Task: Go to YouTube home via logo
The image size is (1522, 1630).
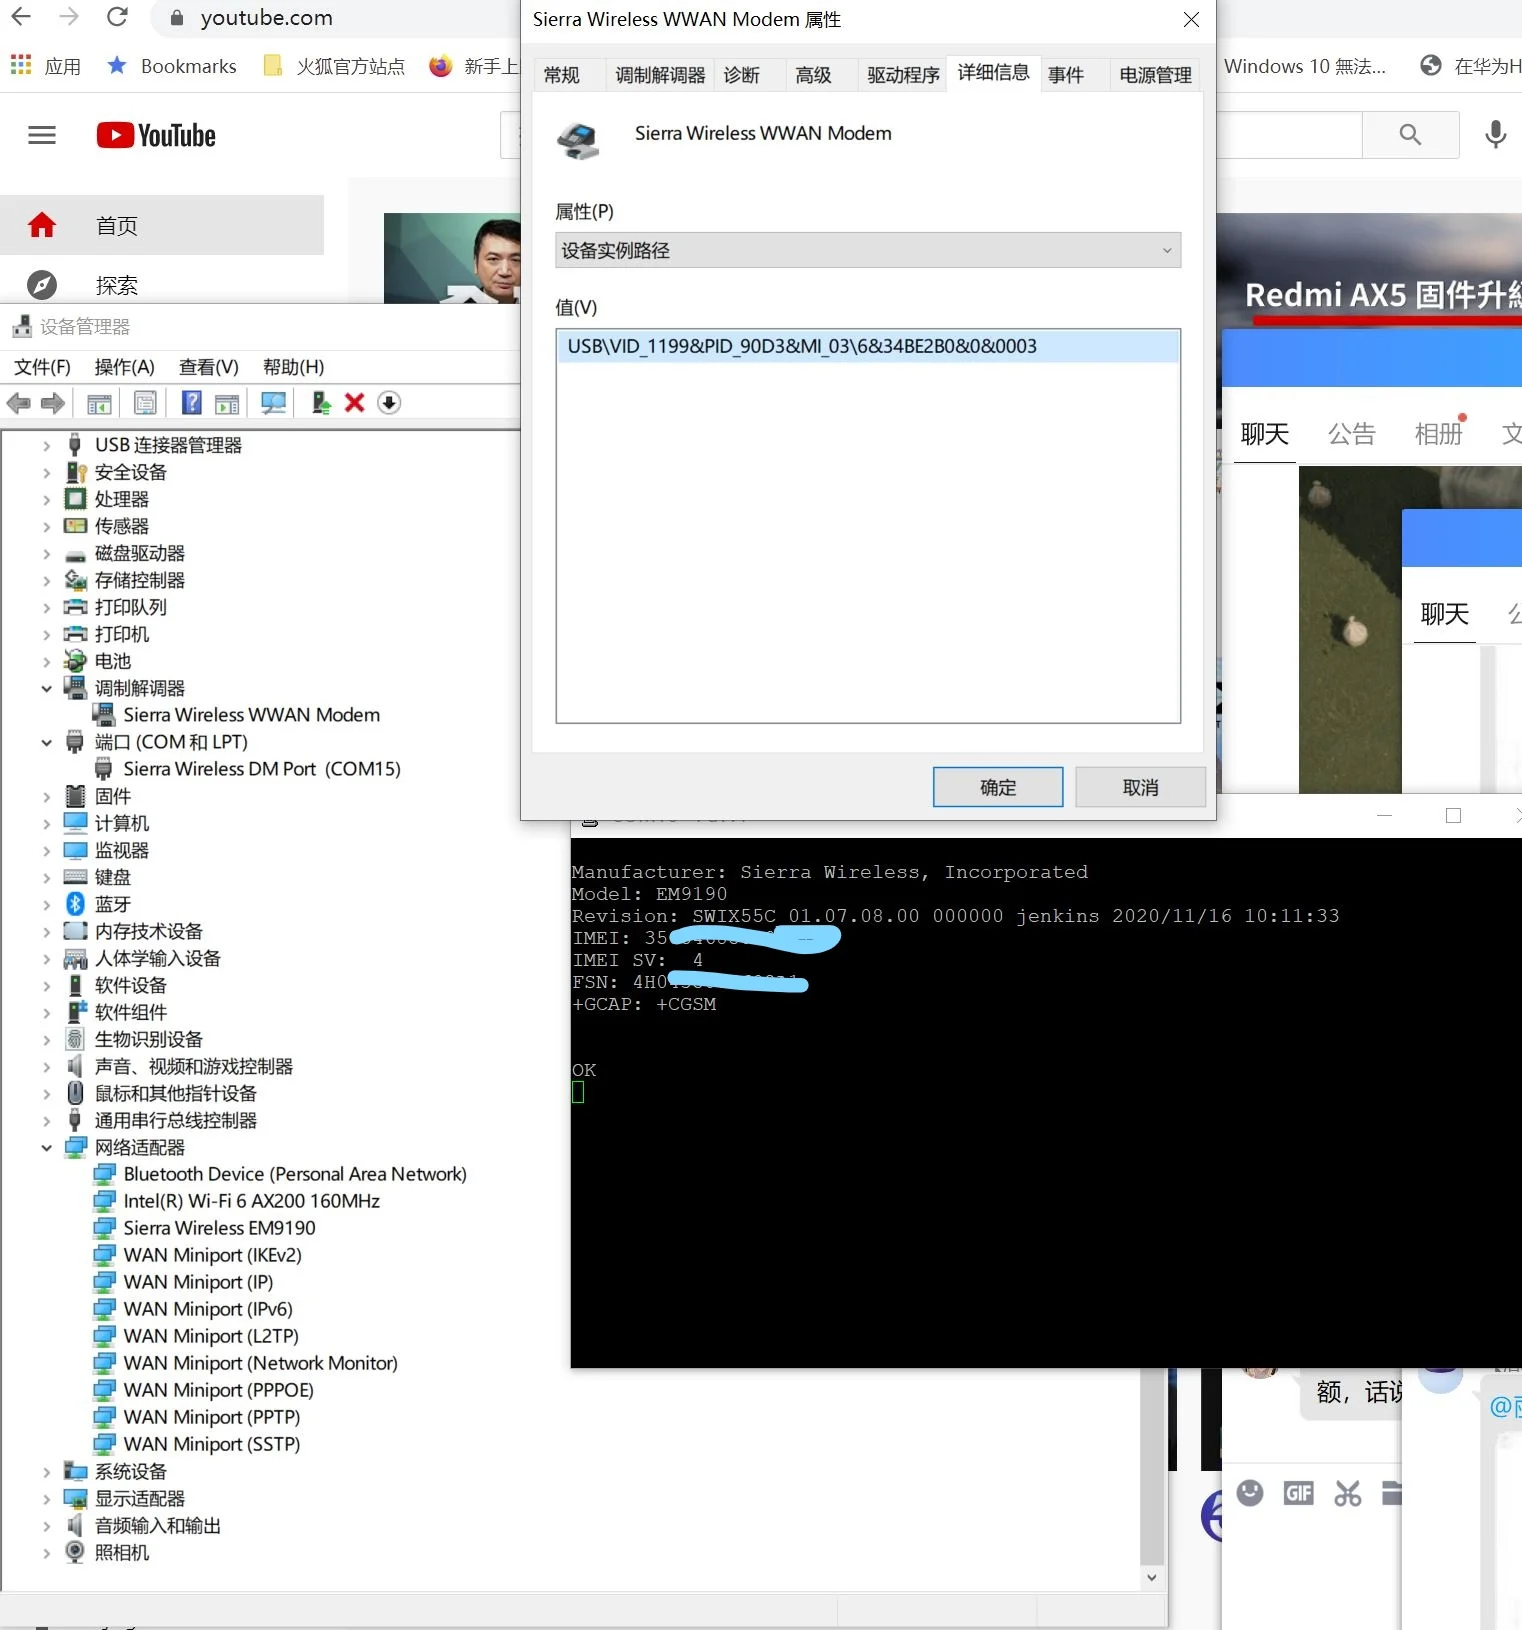Action: point(156,135)
